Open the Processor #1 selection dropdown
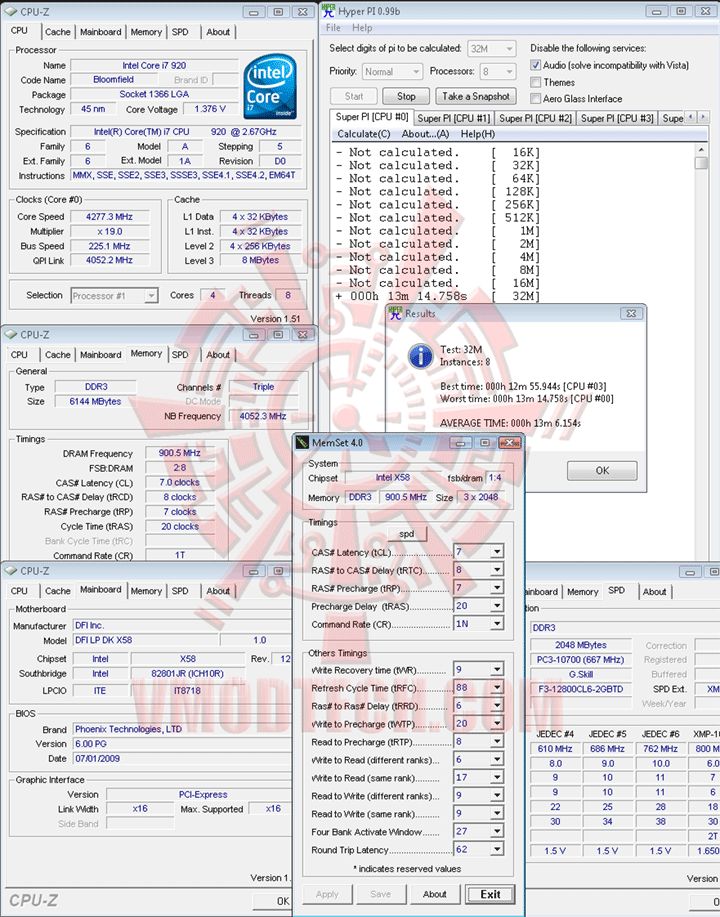The height and width of the screenshot is (917, 720). [x=151, y=296]
